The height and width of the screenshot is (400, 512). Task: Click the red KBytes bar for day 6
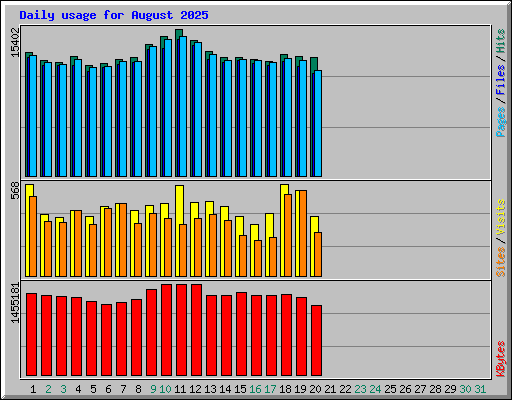106,340
